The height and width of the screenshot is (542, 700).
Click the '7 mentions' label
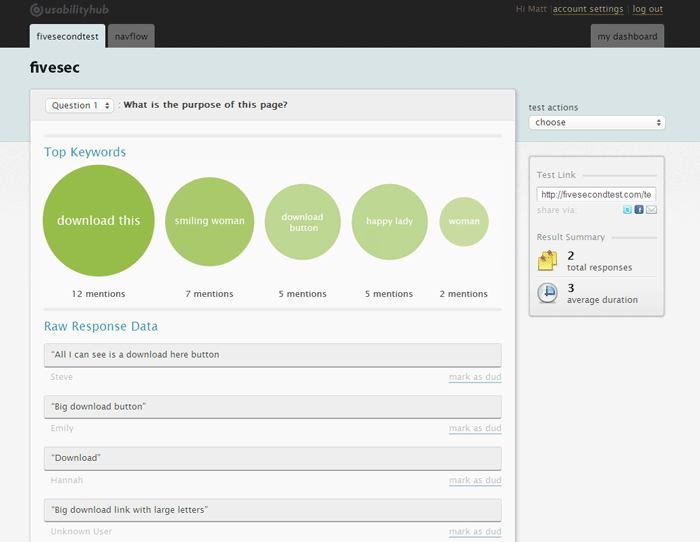coord(209,294)
